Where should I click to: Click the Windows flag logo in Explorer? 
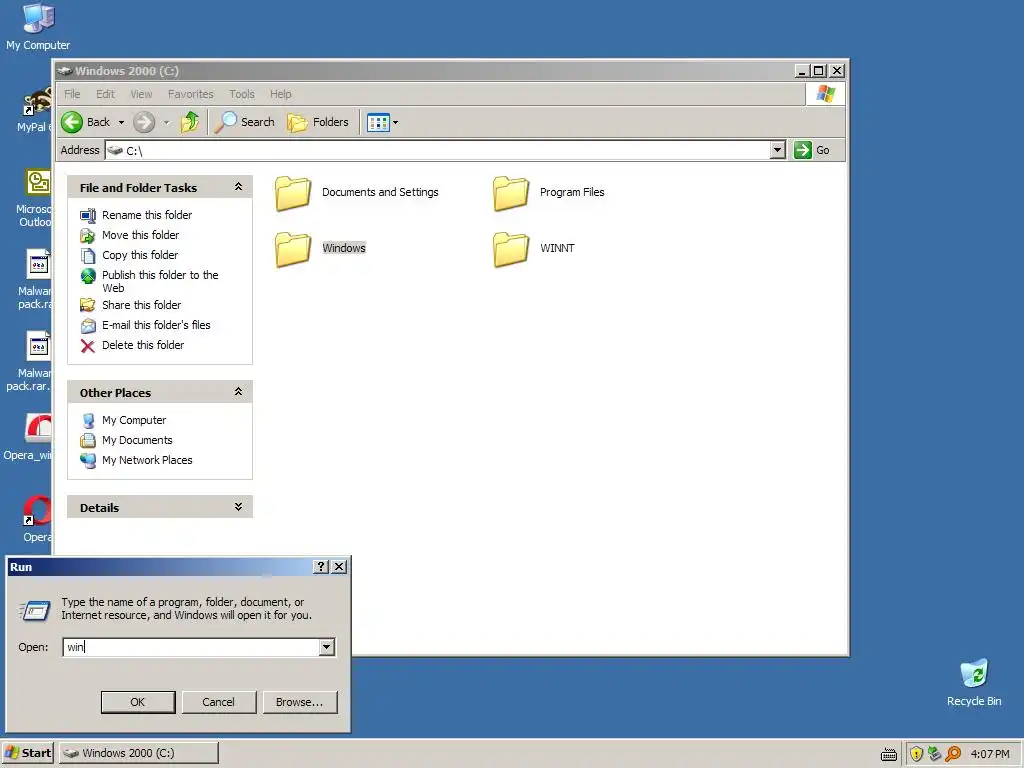pos(825,94)
